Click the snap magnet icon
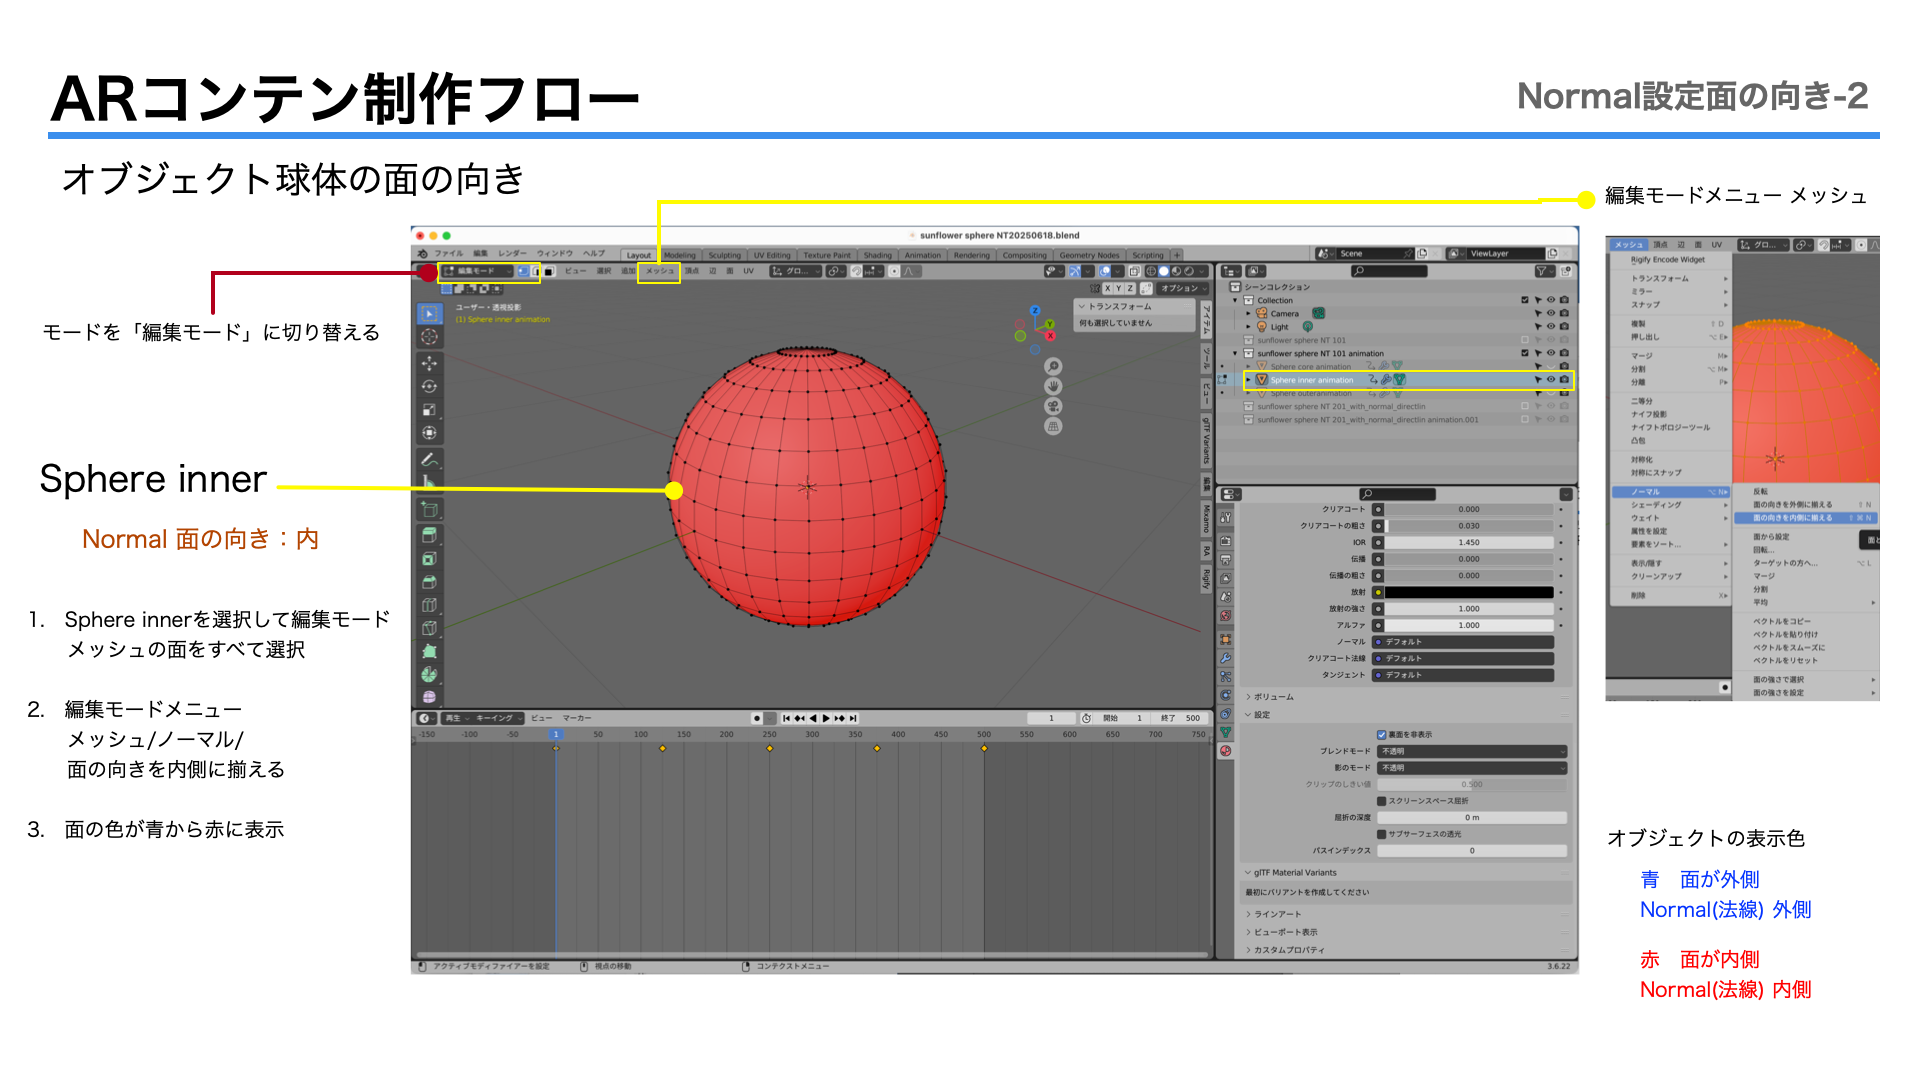Screen dimensions: 1920x1080 [x=856, y=271]
